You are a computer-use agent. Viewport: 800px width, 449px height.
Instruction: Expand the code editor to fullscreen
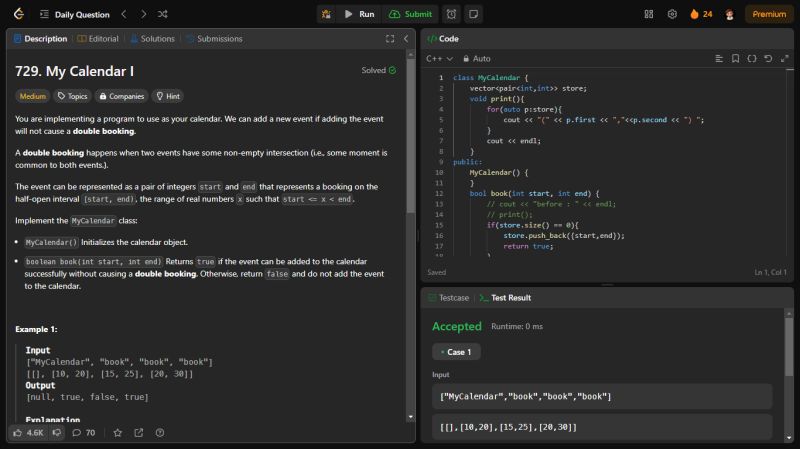point(785,59)
